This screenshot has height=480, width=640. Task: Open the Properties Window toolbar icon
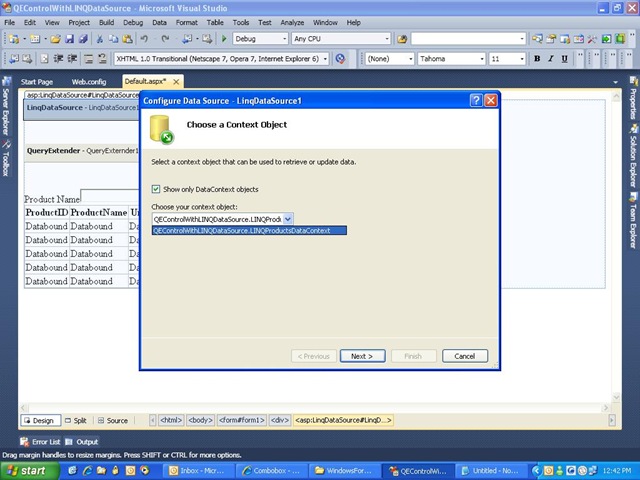(x=551, y=39)
